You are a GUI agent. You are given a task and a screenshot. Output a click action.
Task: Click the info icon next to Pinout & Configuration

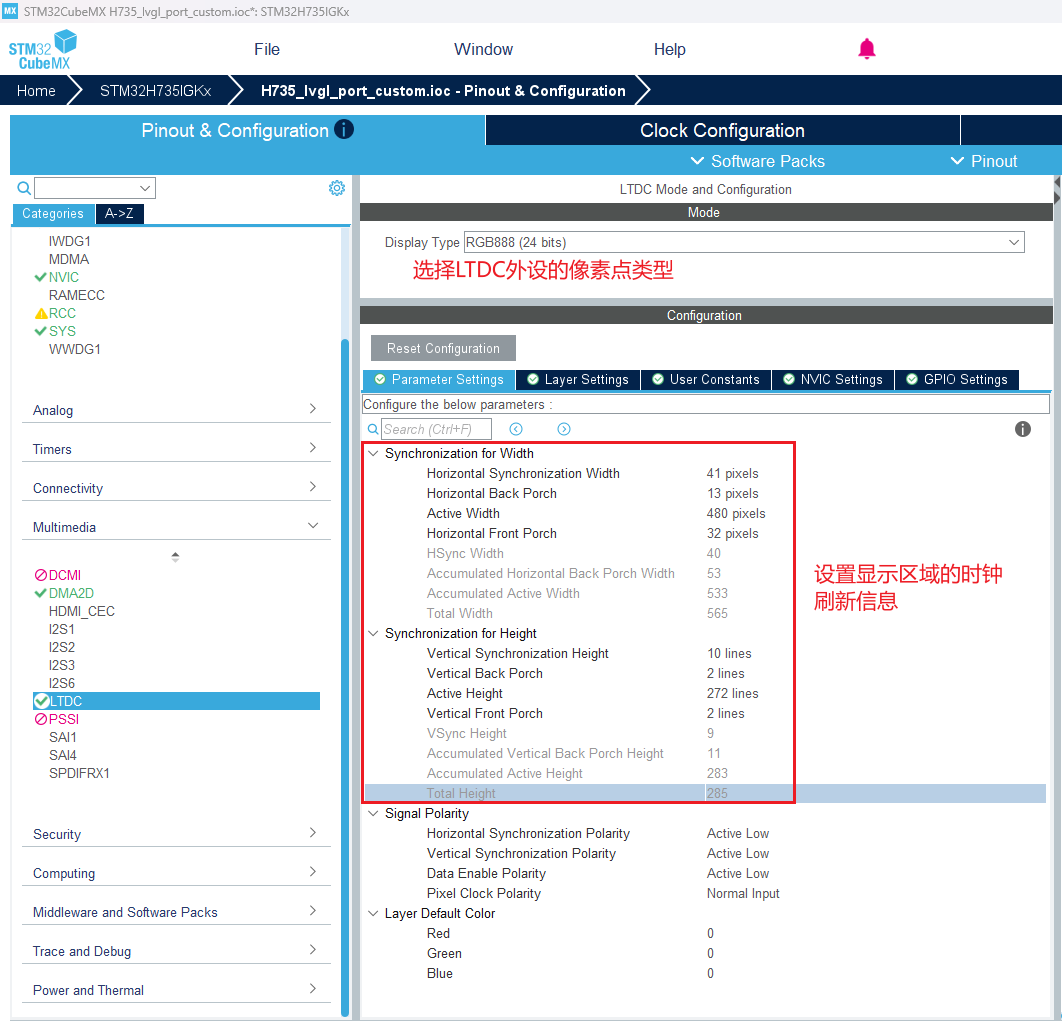pos(343,129)
